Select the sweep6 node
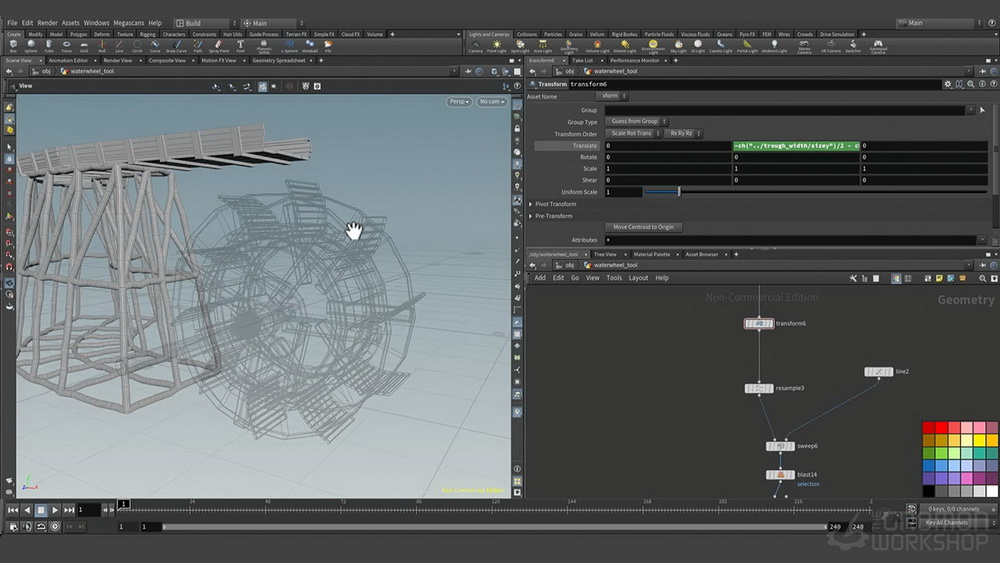Image resolution: width=1000 pixels, height=563 pixels. click(780, 446)
